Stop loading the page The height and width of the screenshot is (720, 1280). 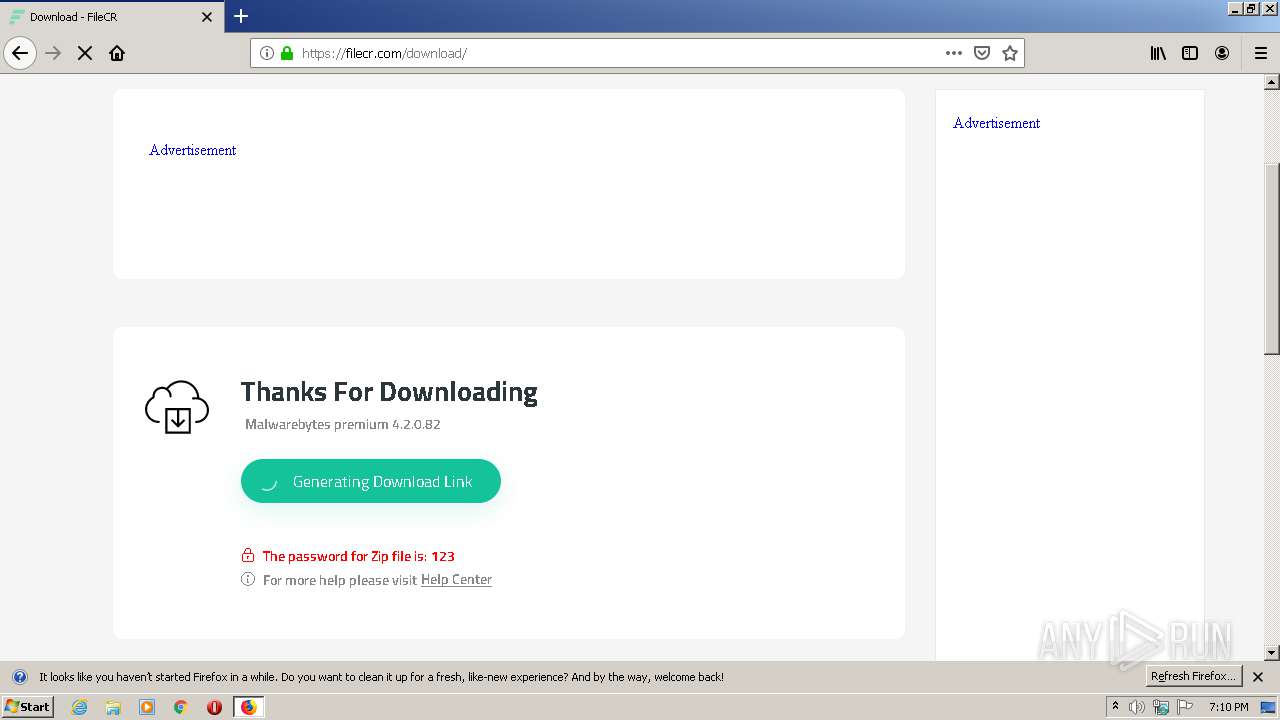pos(85,53)
